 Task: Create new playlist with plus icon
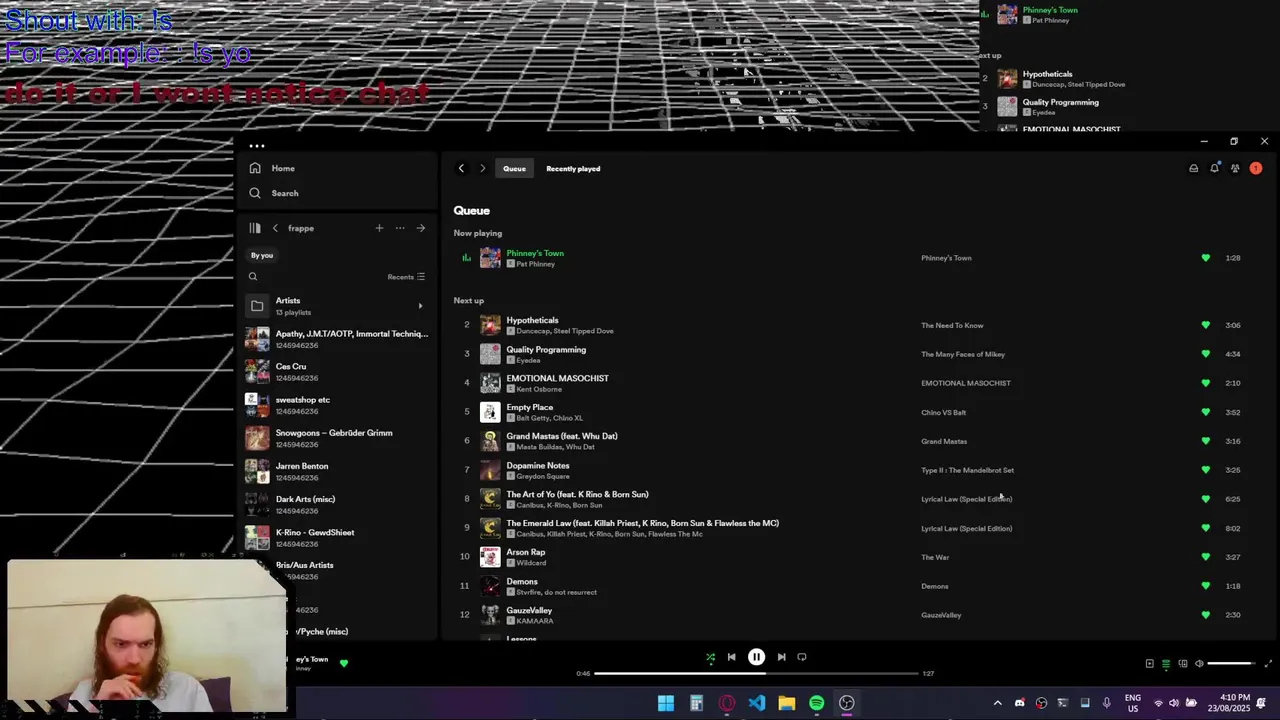point(379,228)
